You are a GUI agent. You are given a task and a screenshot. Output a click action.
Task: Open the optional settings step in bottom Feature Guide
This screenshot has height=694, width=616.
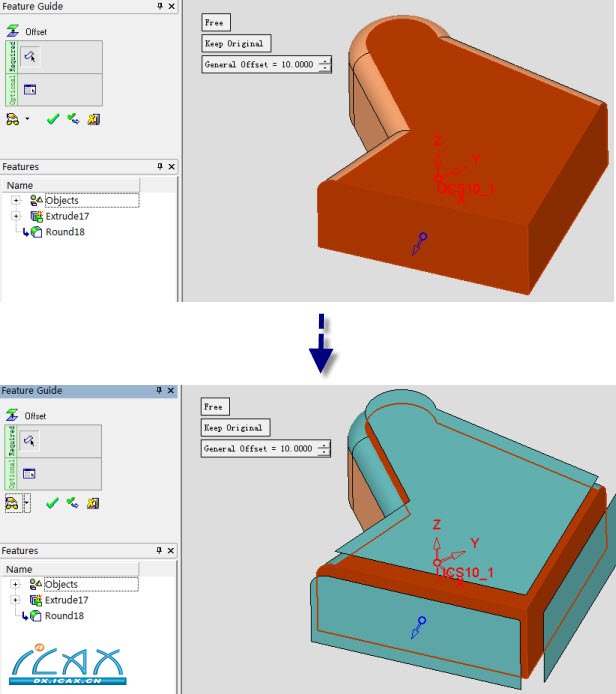tap(29, 474)
